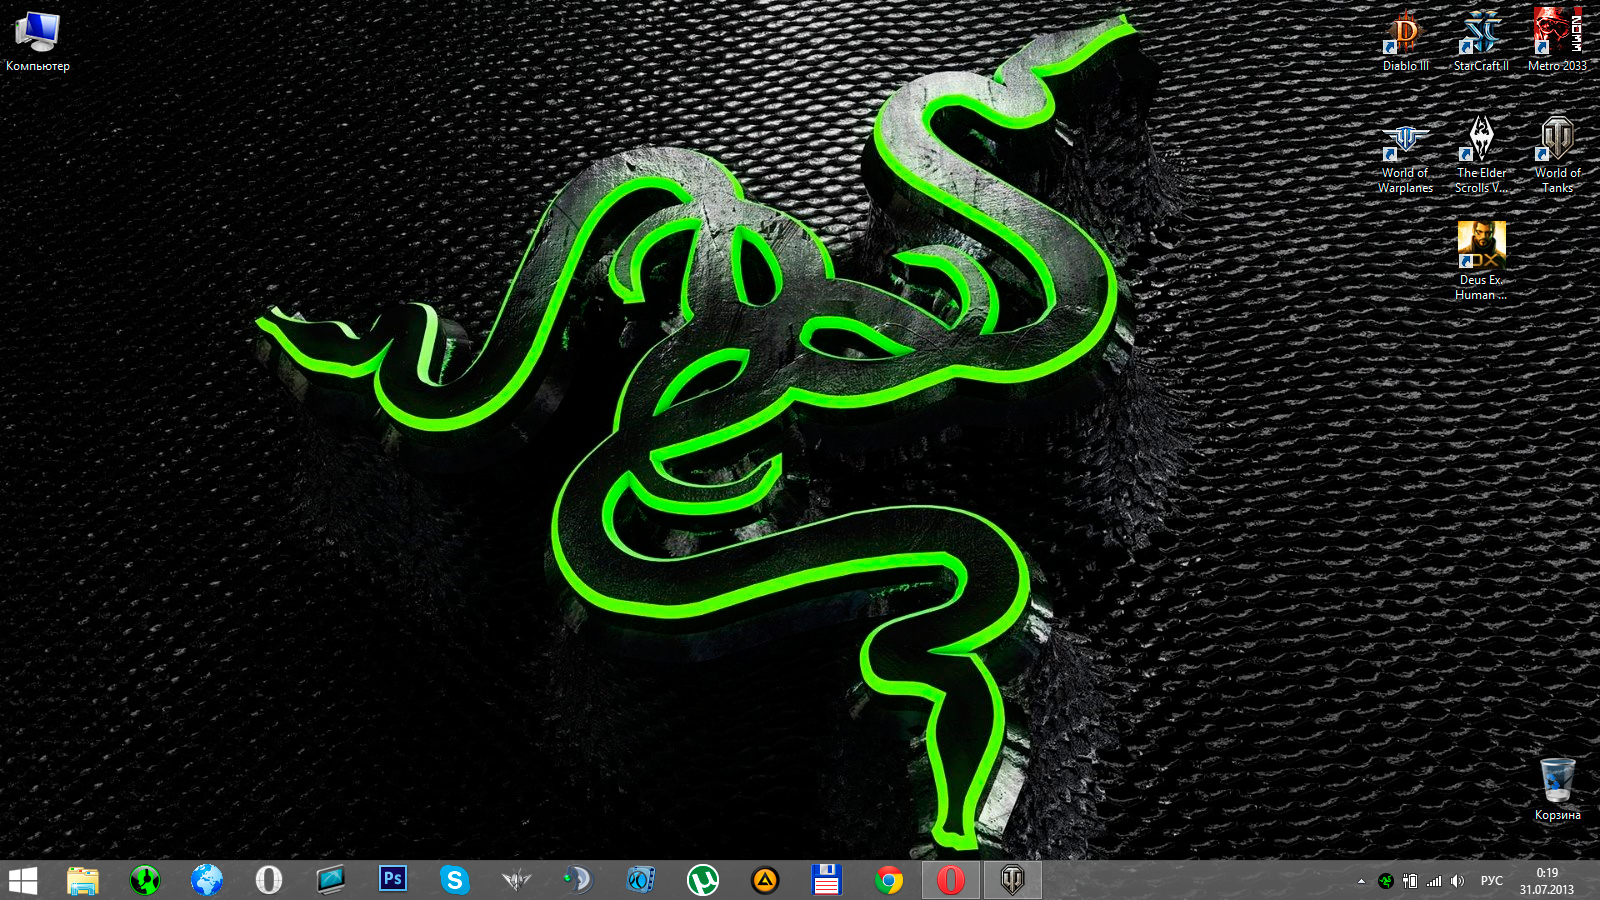
Task: Select the World of Warplanes shortcut
Action: pyautogui.click(x=1406, y=156)
